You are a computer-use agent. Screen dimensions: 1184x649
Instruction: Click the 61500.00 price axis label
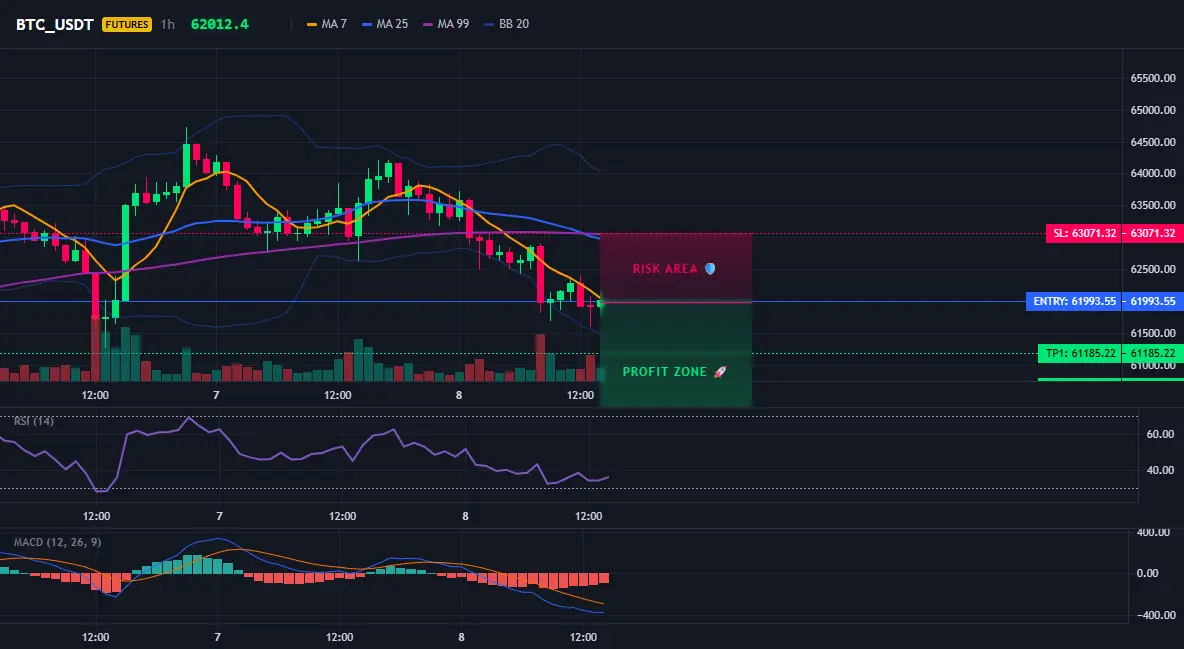click(1153, 333)
